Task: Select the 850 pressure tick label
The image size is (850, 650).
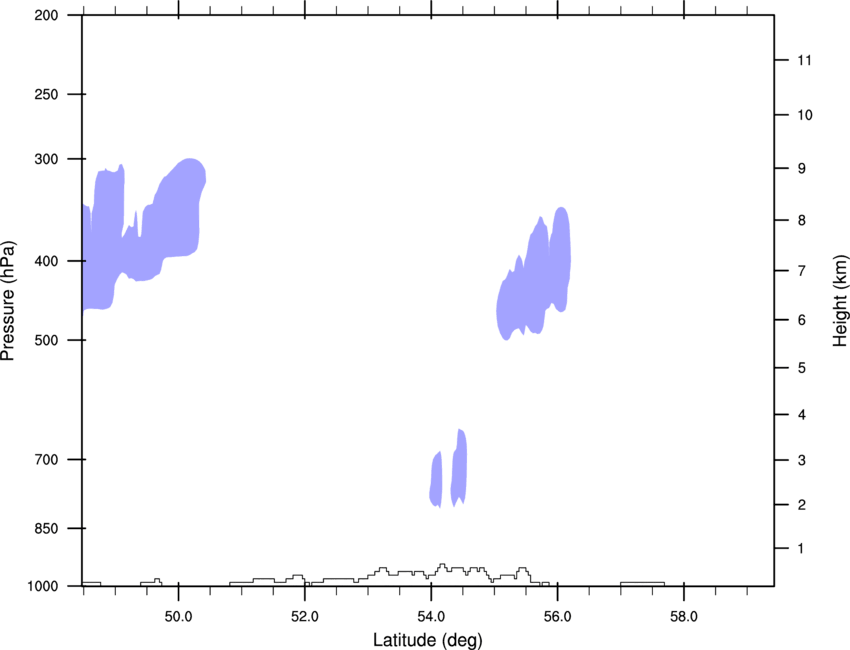Action: tap(47, 528)
